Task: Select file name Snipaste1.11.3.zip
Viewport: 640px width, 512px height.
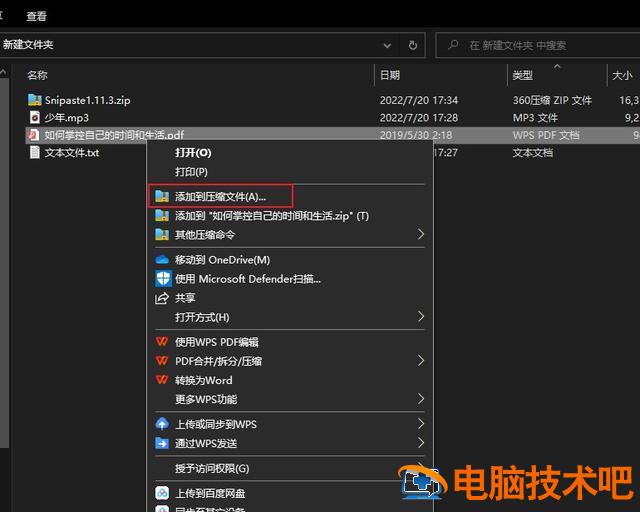Action: pyautogui.click(x=87, y=100)
